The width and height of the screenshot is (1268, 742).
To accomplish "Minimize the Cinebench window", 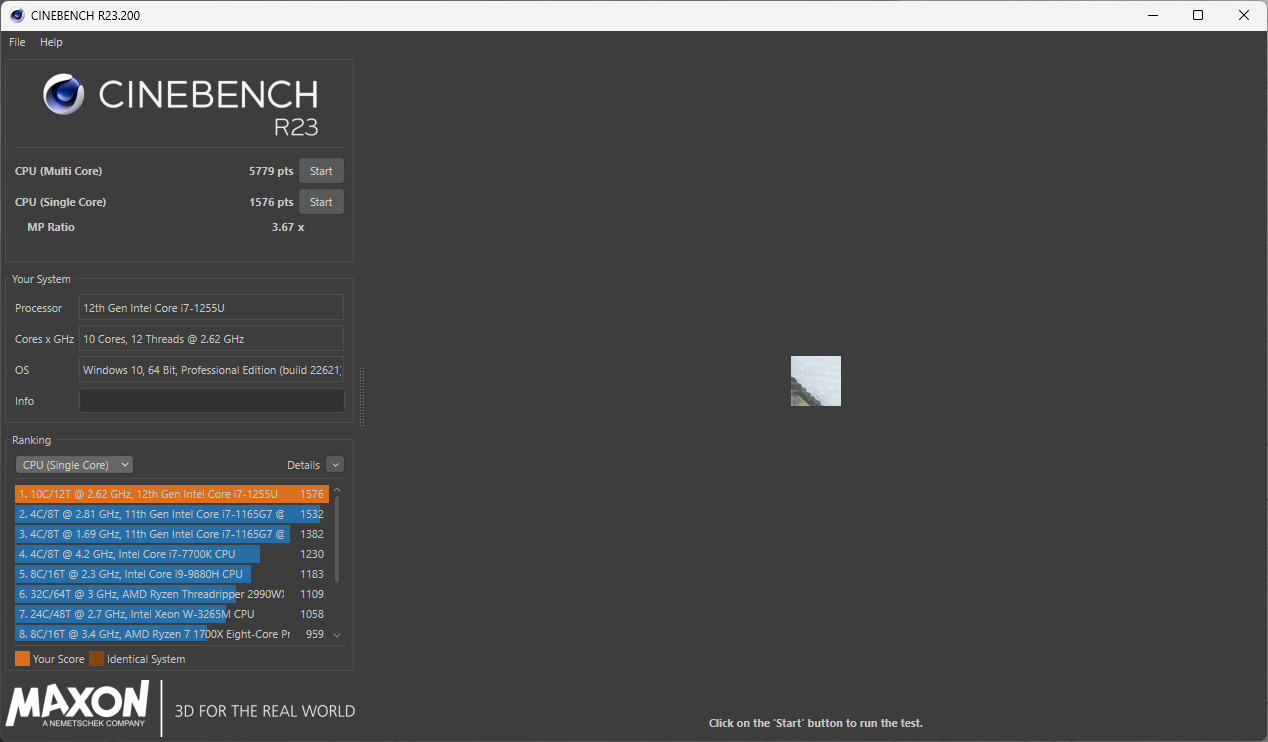I will coord(1151,15).
